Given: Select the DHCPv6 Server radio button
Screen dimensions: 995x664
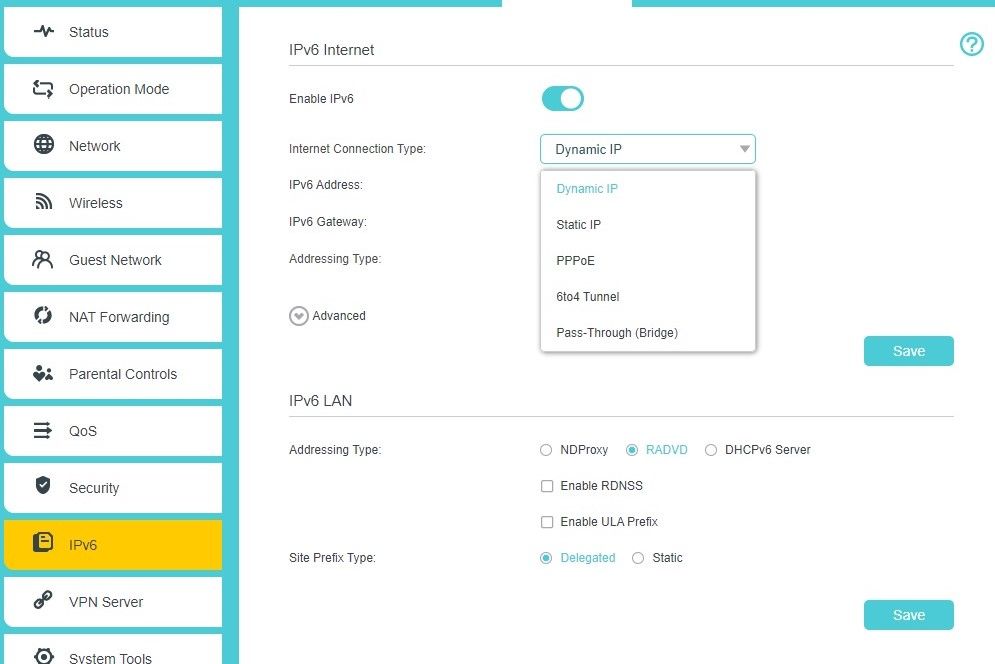Looking at the screenshot, I should click(711, 450).
